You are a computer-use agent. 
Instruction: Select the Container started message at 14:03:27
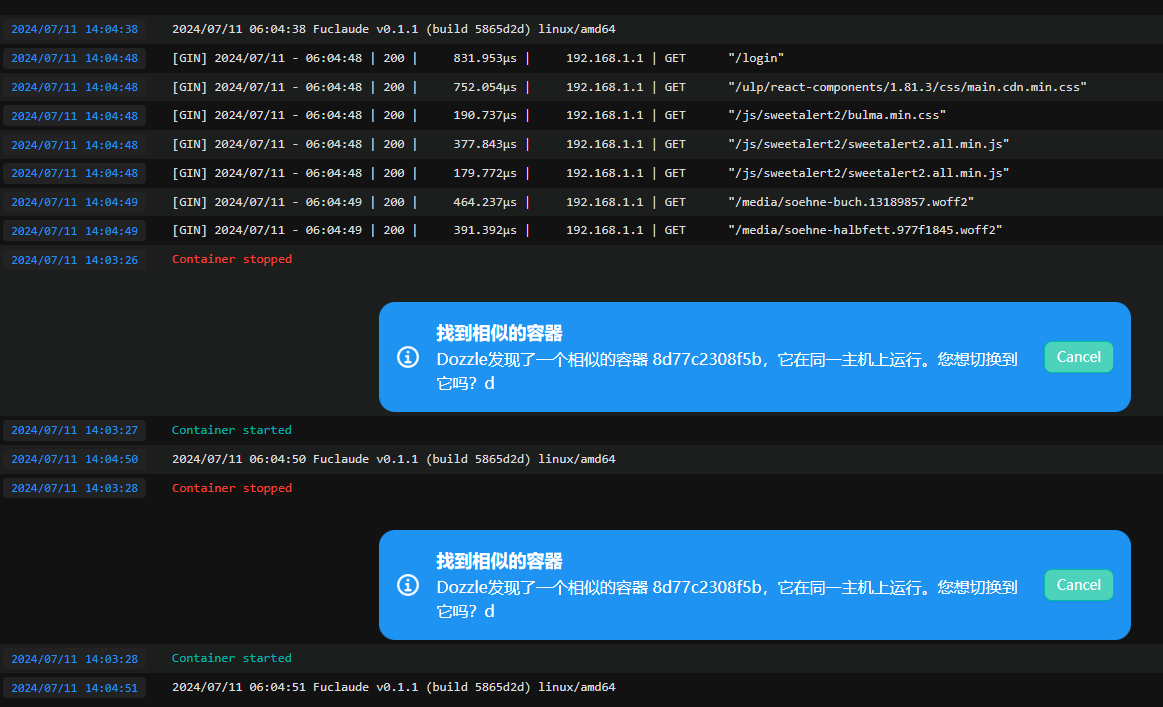(231, 430)
